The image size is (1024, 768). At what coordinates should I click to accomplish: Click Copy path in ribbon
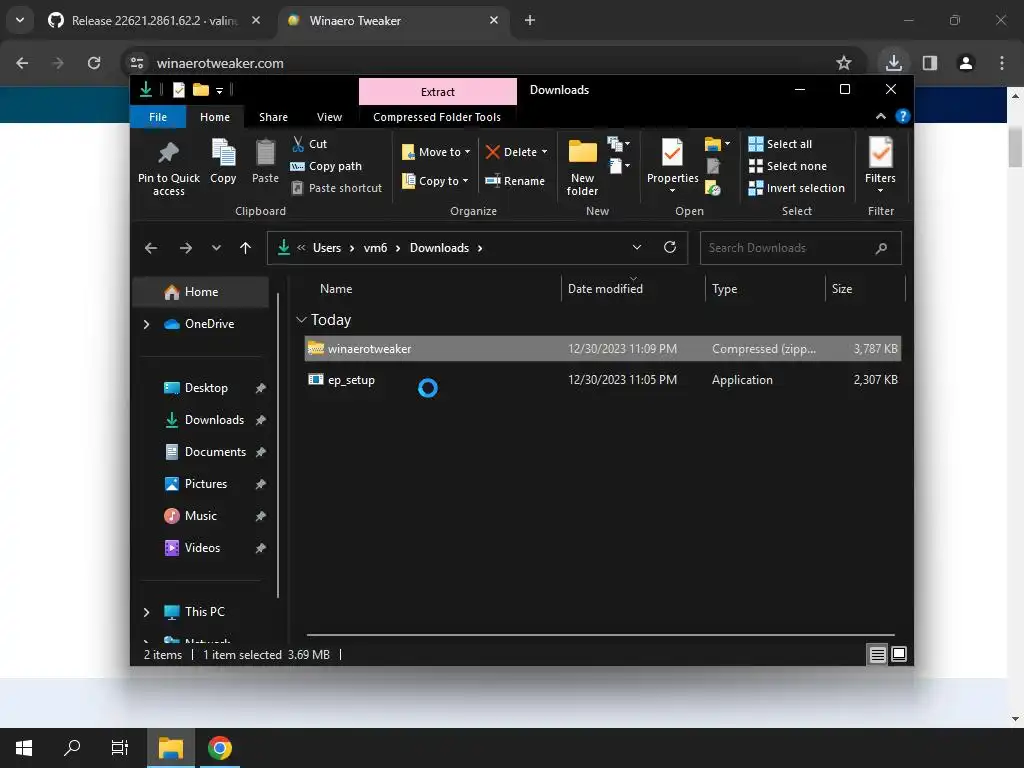tap(326, 166)
